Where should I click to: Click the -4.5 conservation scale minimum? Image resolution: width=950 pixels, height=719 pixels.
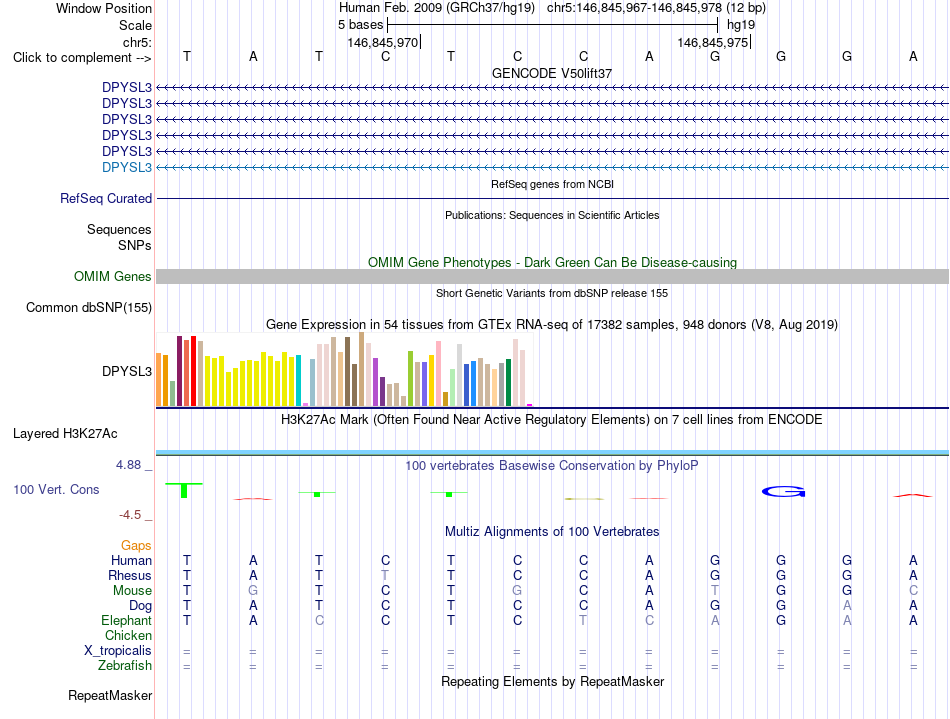tap(130, 515)
